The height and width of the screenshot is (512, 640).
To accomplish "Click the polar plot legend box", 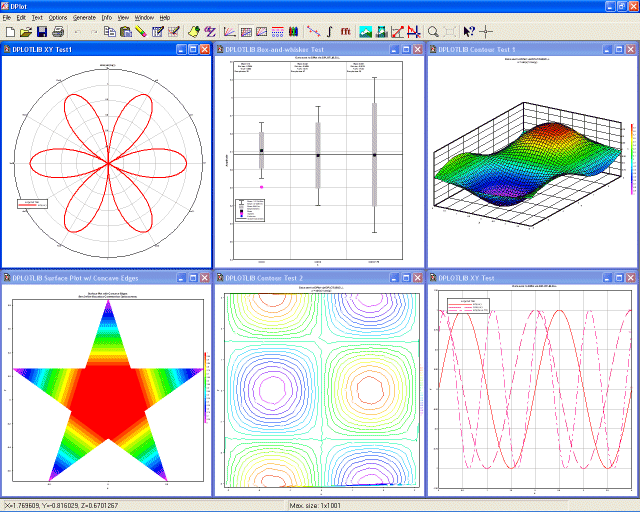I will (32, 204).
